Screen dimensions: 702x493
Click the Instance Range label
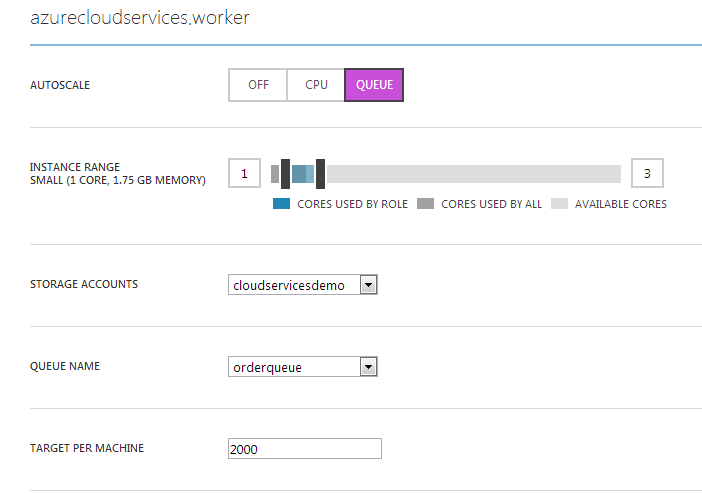pyautogui.click(x=75, y=167)
